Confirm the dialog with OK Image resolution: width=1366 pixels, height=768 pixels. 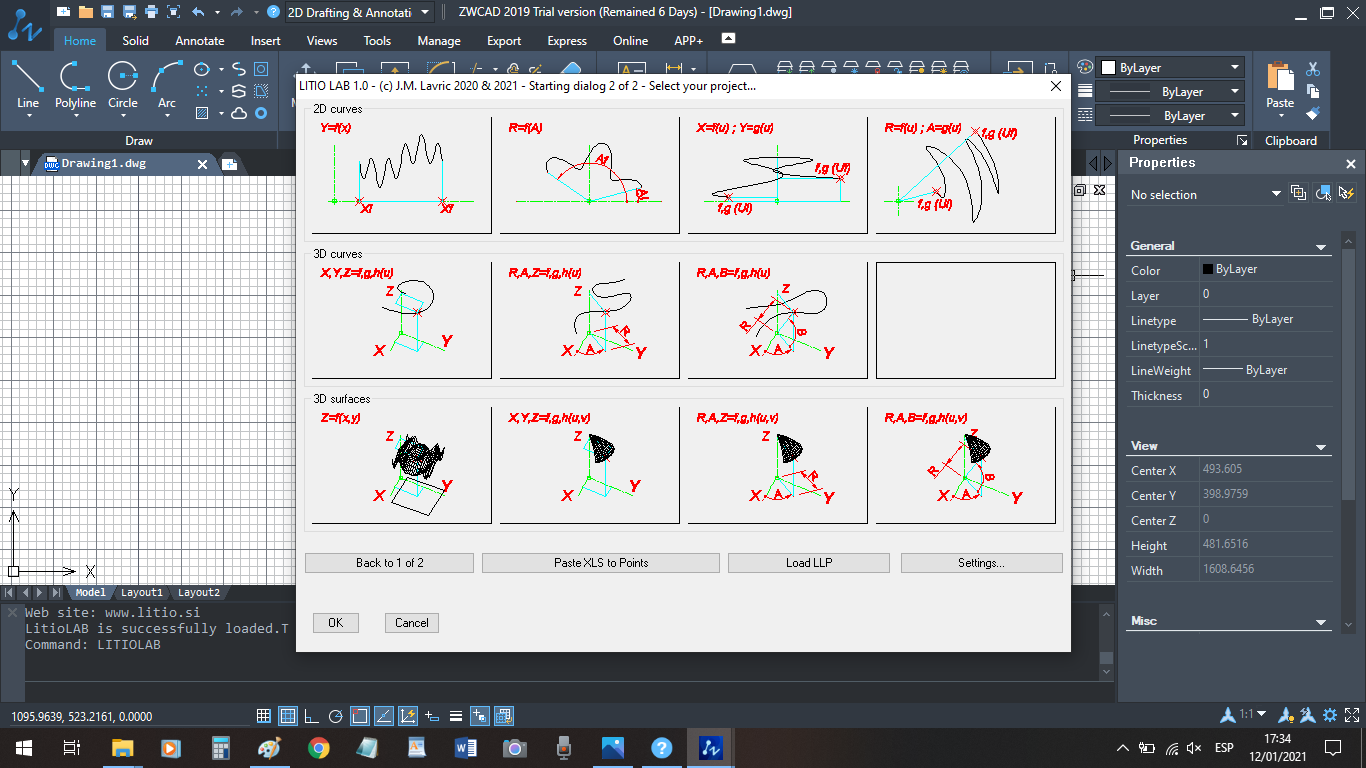335,623
